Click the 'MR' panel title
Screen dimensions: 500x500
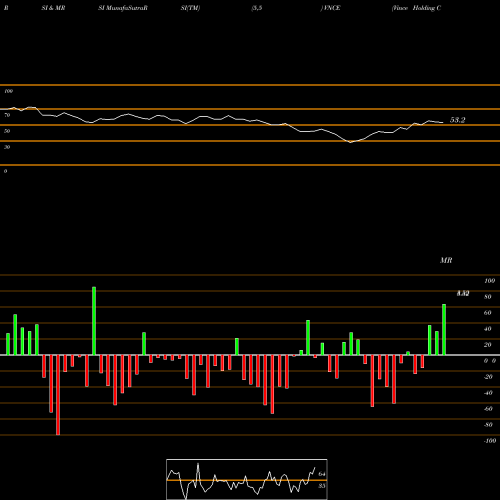point(446,260)
